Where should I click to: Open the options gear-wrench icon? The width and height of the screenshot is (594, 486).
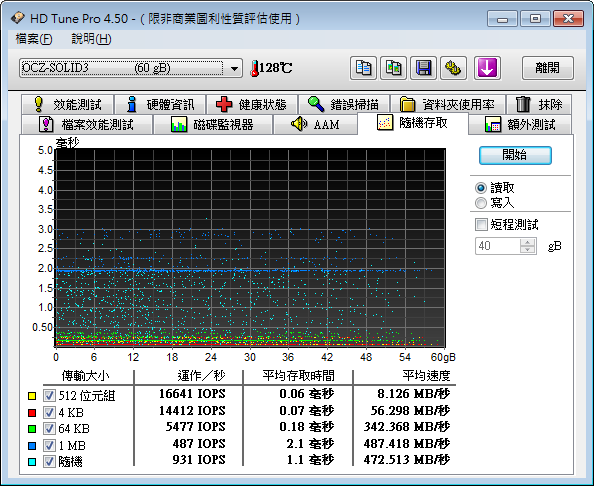click(453, 68)
